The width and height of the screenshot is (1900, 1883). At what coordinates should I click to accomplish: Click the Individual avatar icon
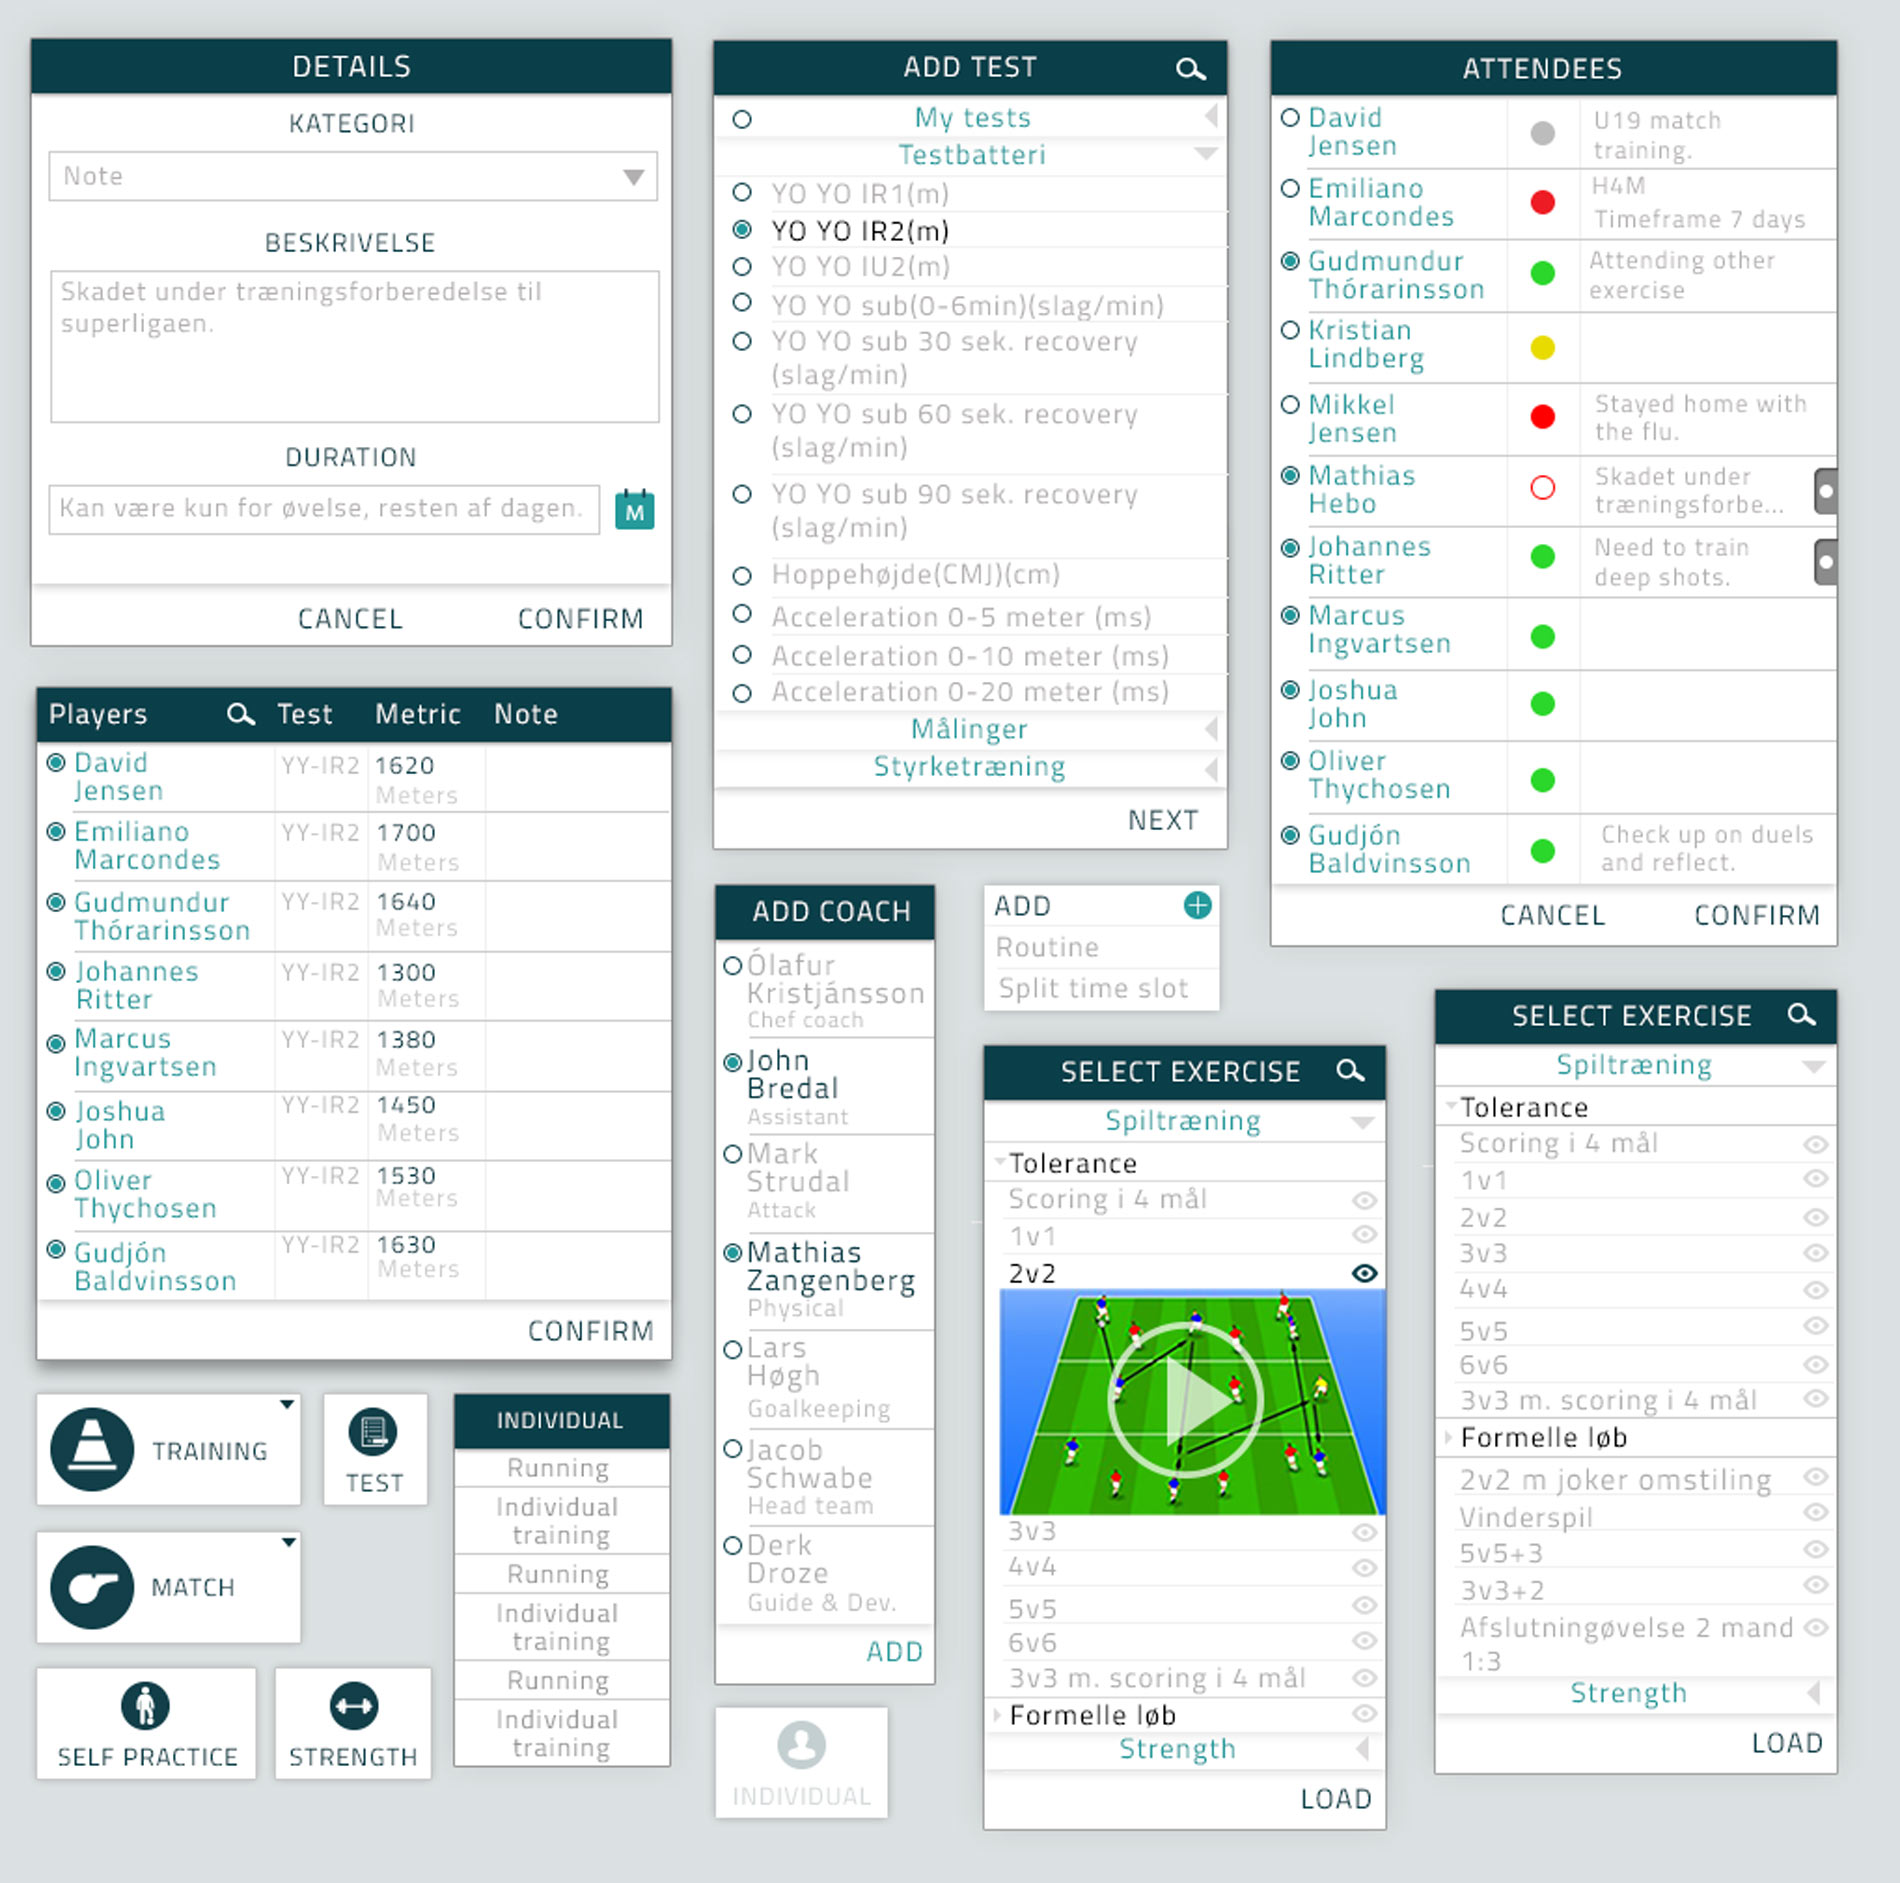(801, 1745)
